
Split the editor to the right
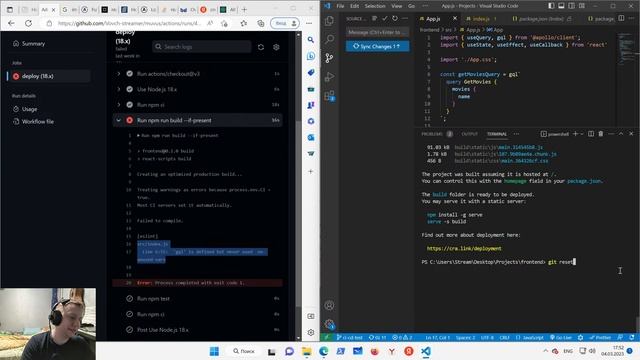pos(621,18)
